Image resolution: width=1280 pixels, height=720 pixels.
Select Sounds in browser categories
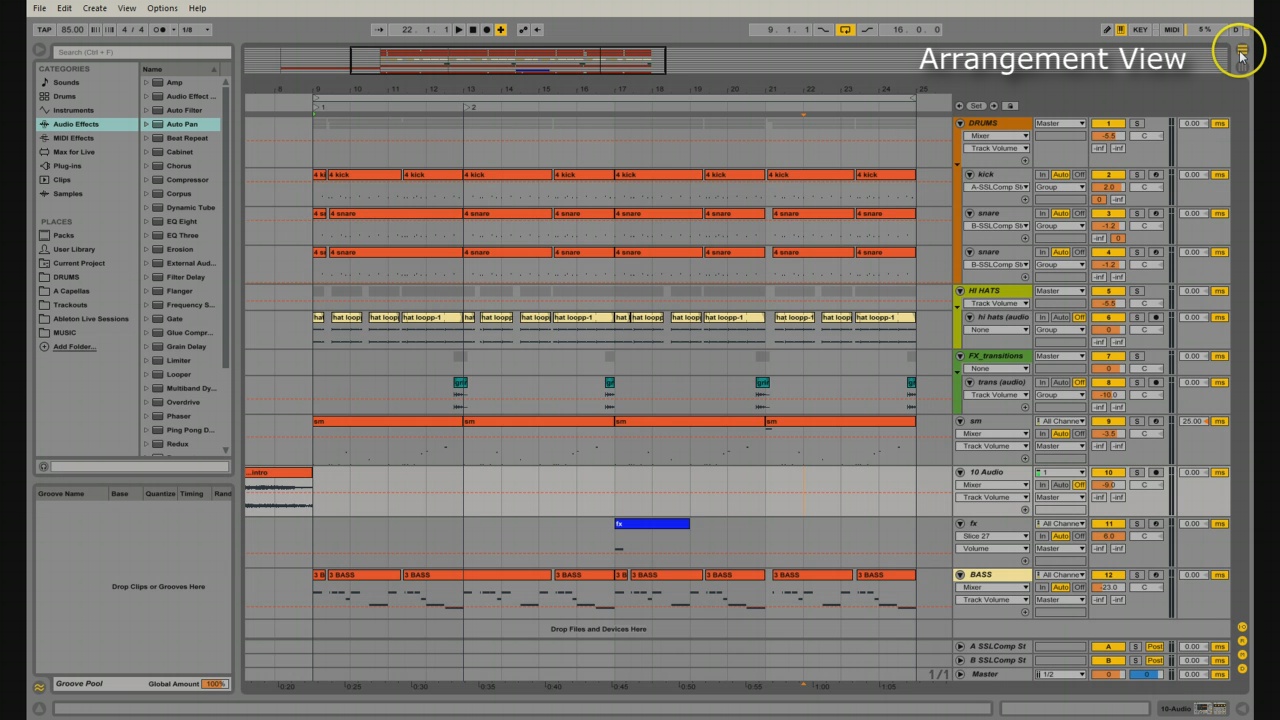(x=66, y=82)
